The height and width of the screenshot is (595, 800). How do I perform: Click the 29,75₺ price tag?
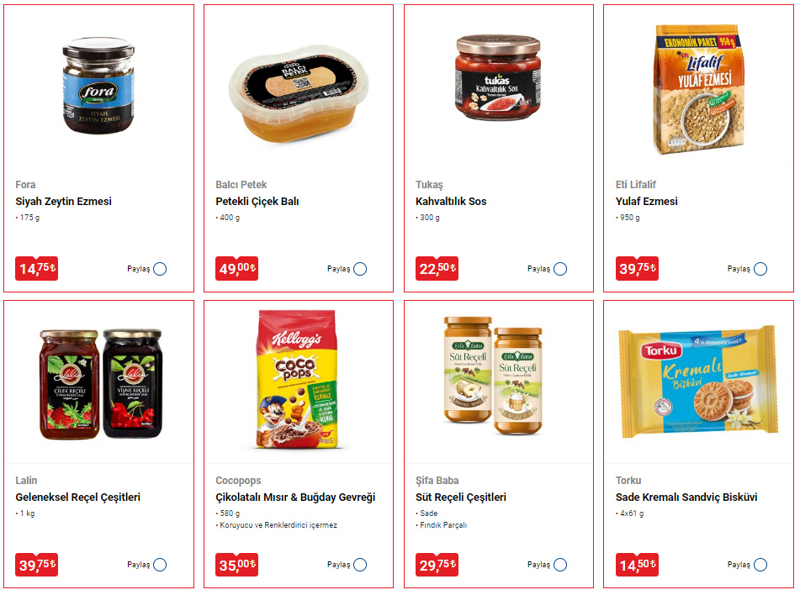pos(437,564)
